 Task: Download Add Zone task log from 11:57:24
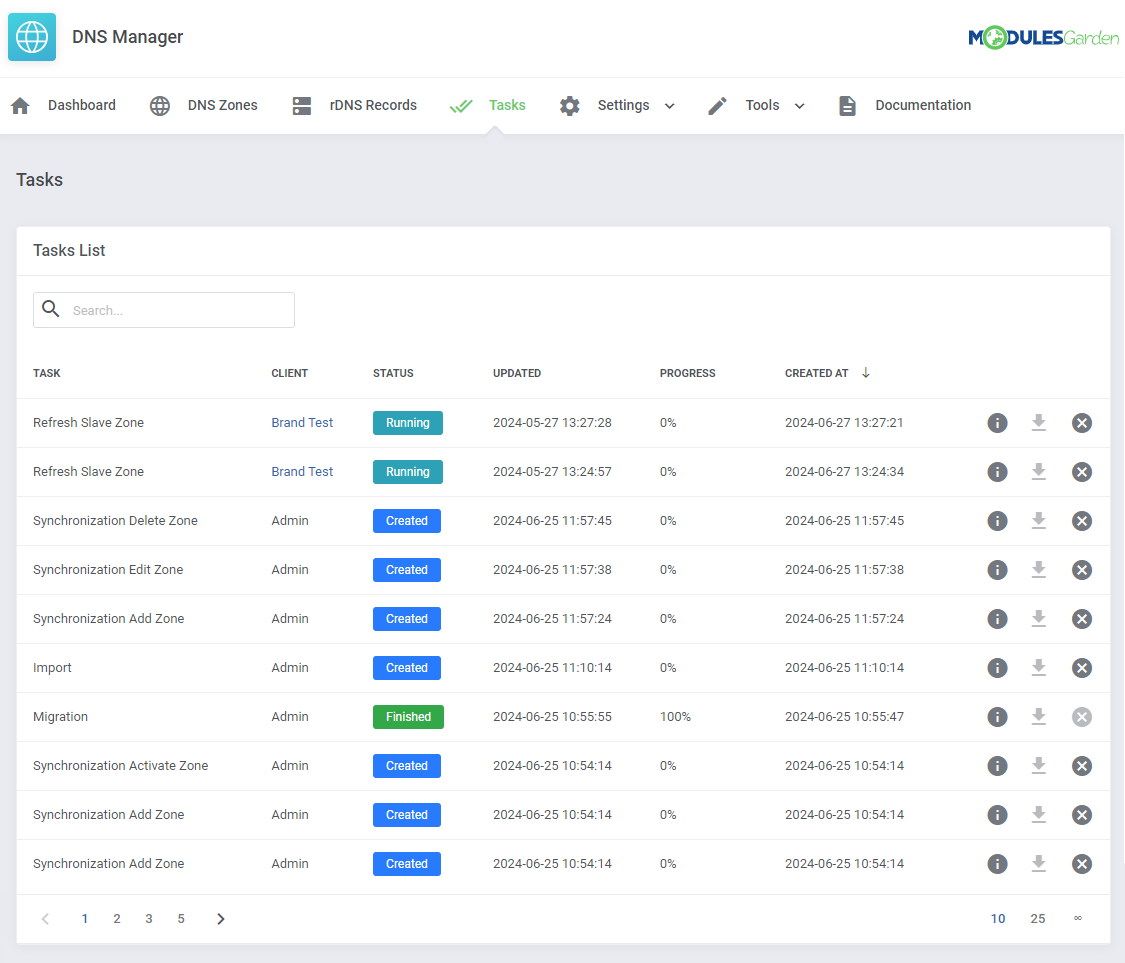(1038, 619)
